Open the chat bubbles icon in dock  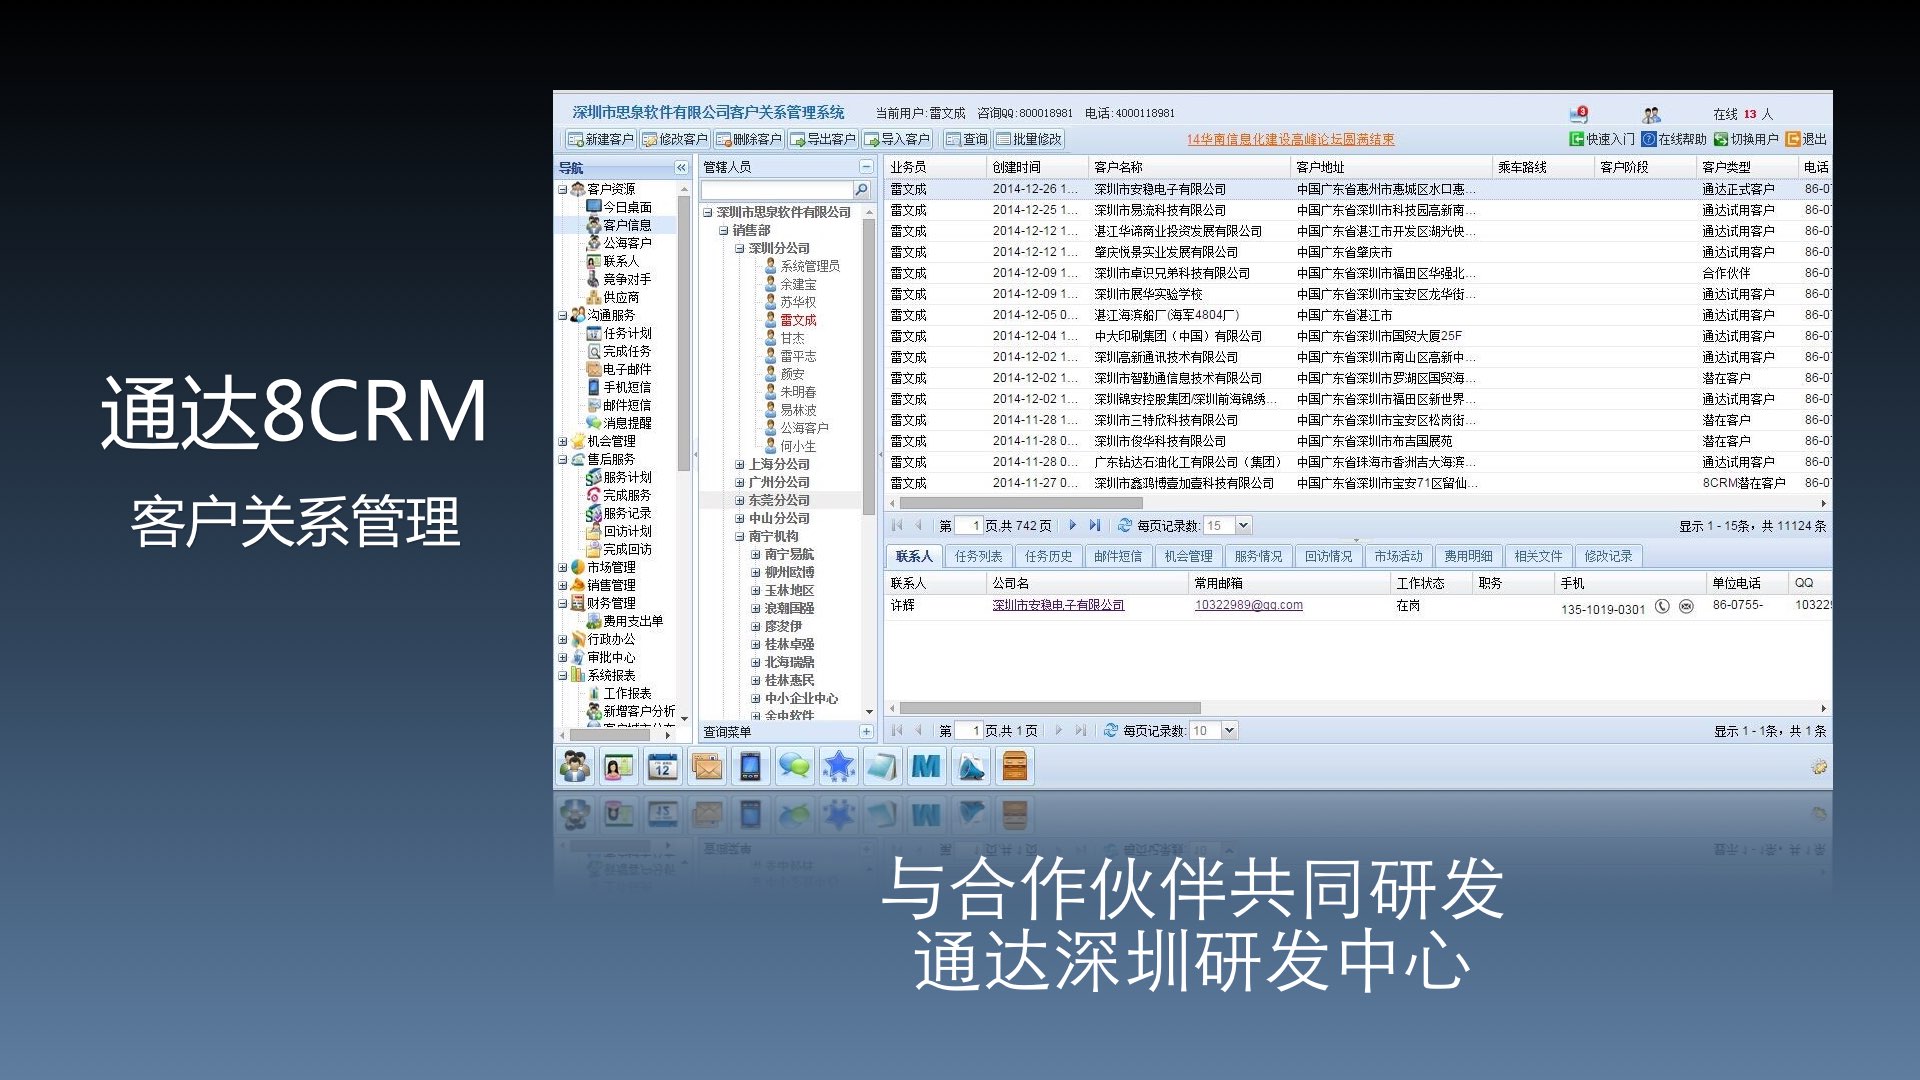pyautogui.click(x=795, y=767)
